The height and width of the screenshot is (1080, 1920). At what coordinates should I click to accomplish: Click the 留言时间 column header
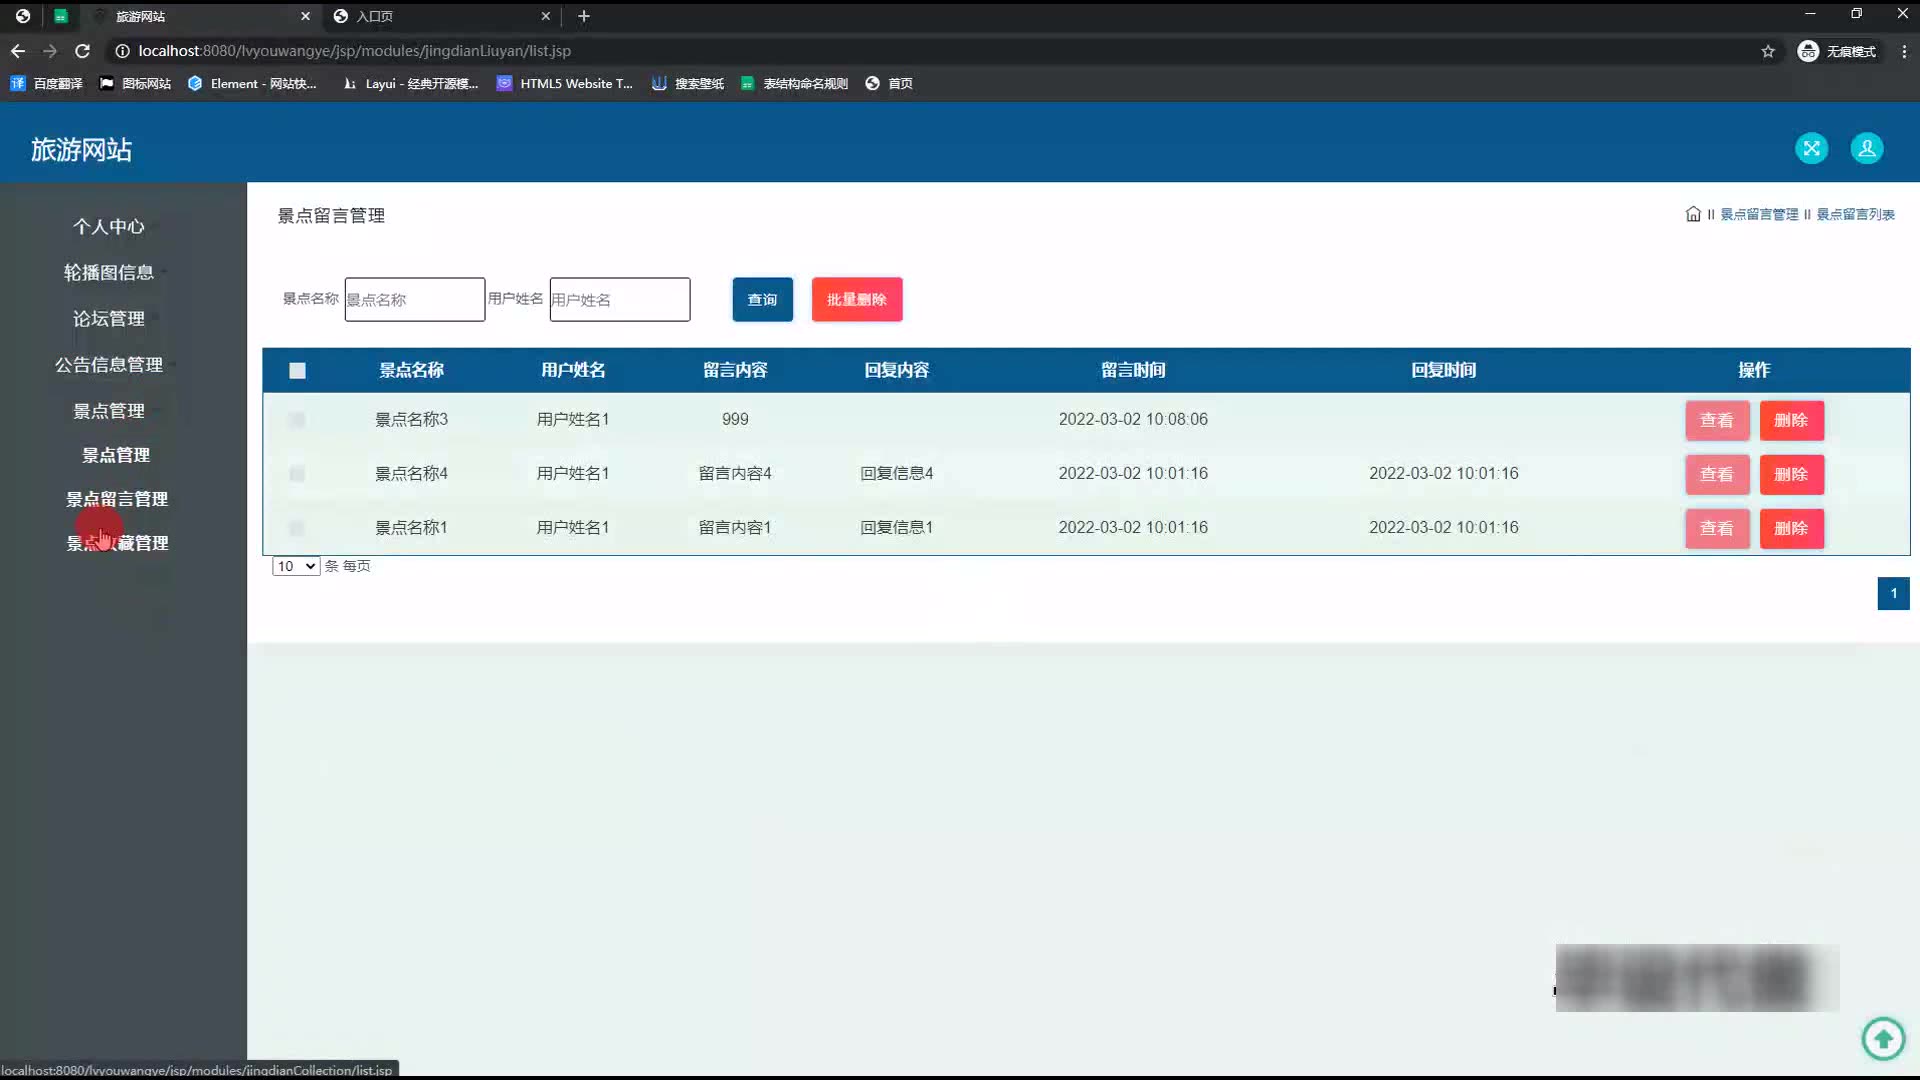click(1133, 370)
